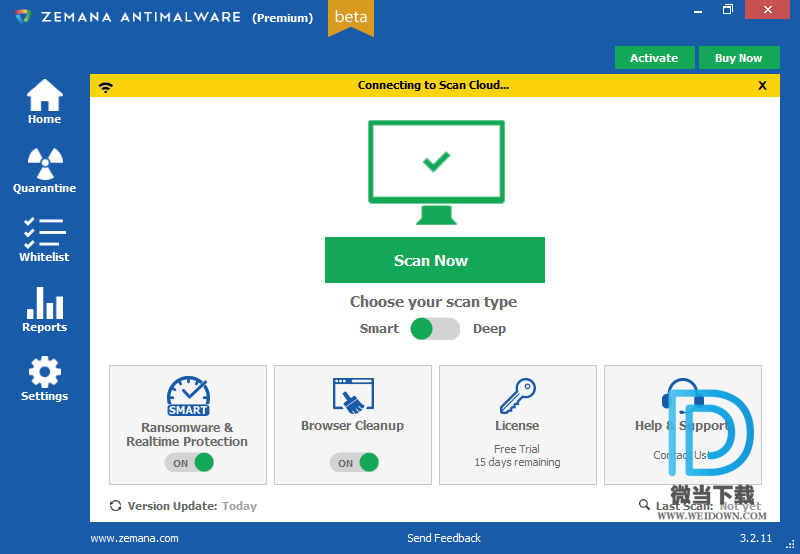Open the Home section in sidebar
Image resolution: width=800 pixels, height=554 pixels.
coord(44,102)
